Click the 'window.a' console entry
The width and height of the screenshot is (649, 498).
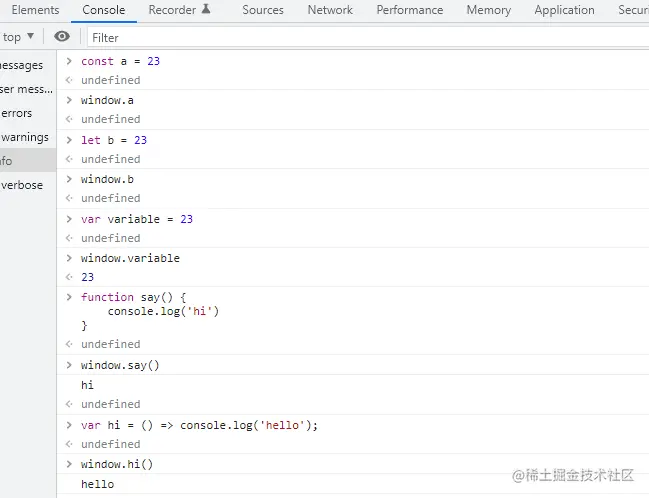[107, 100]
